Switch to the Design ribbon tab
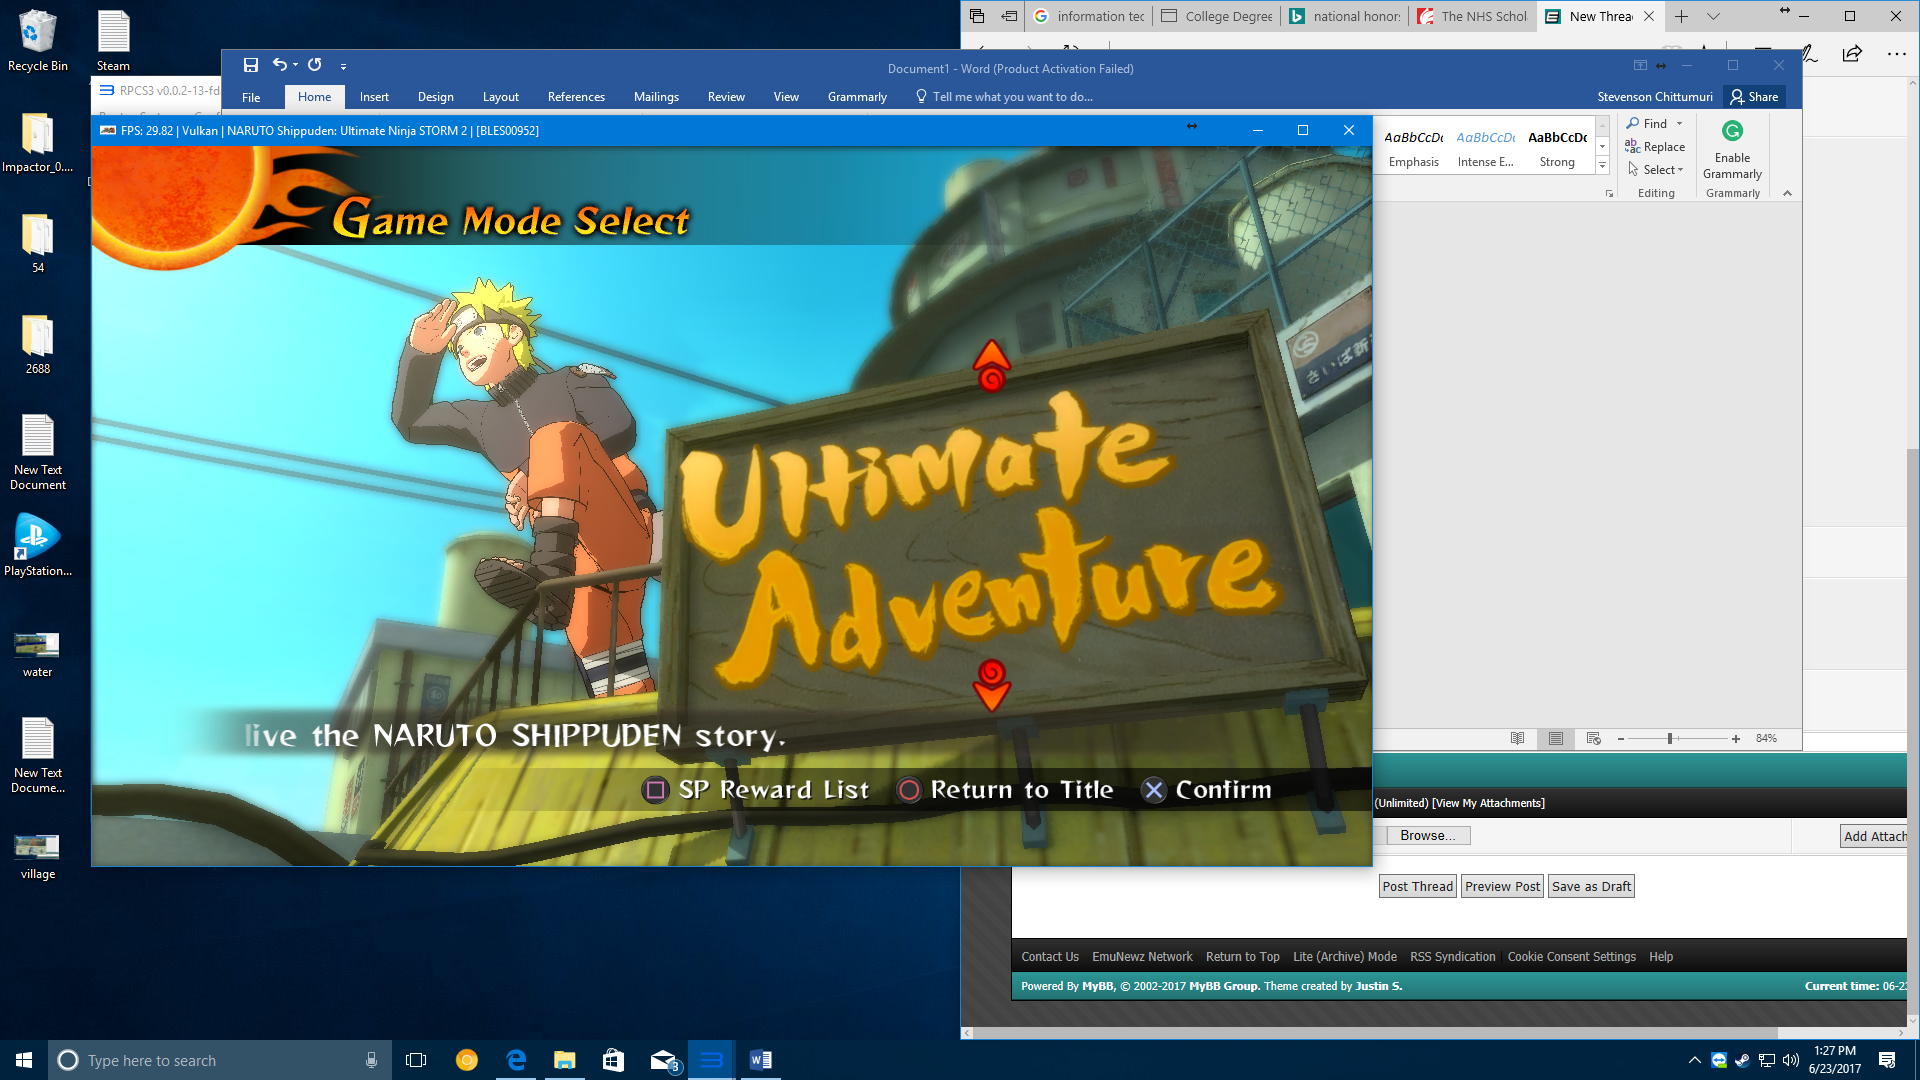Viewport: 1920px width, 1080px height. click(435, 97)
